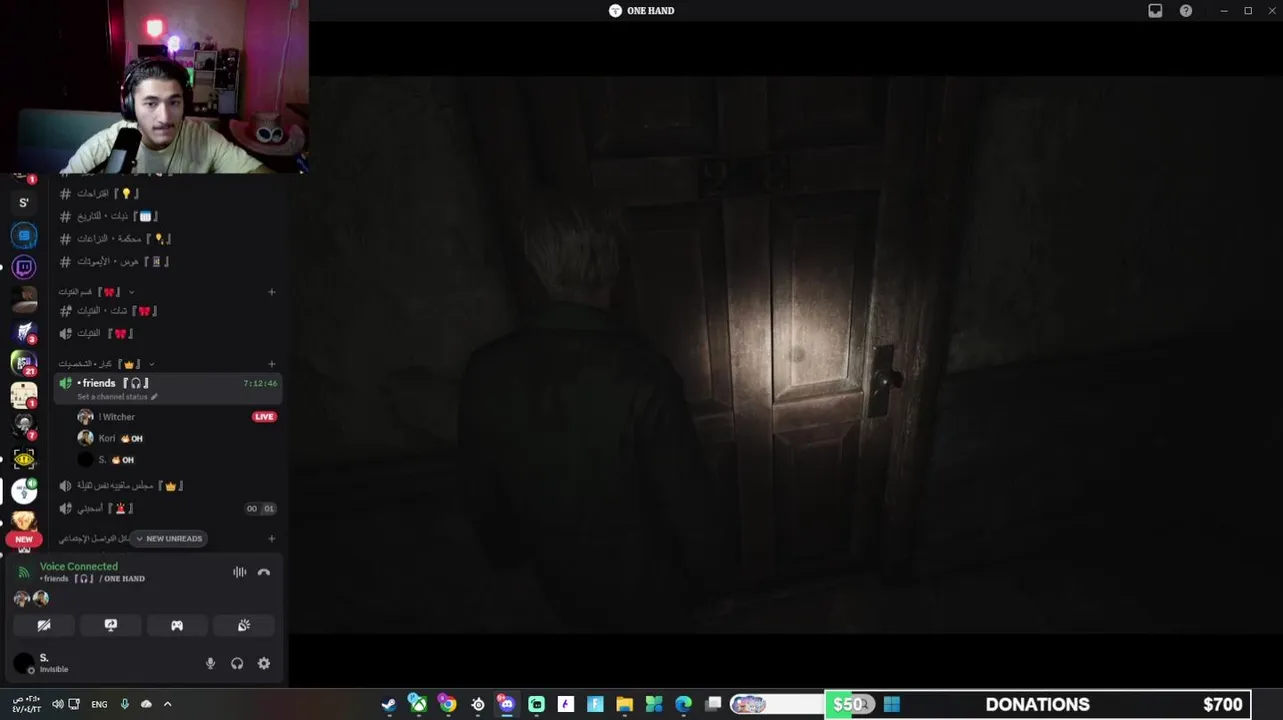Open Microsoft Edge from the taskbar
Viewport: 1283px width, 720px height.
pyautogui.click(x=683, y=704)
